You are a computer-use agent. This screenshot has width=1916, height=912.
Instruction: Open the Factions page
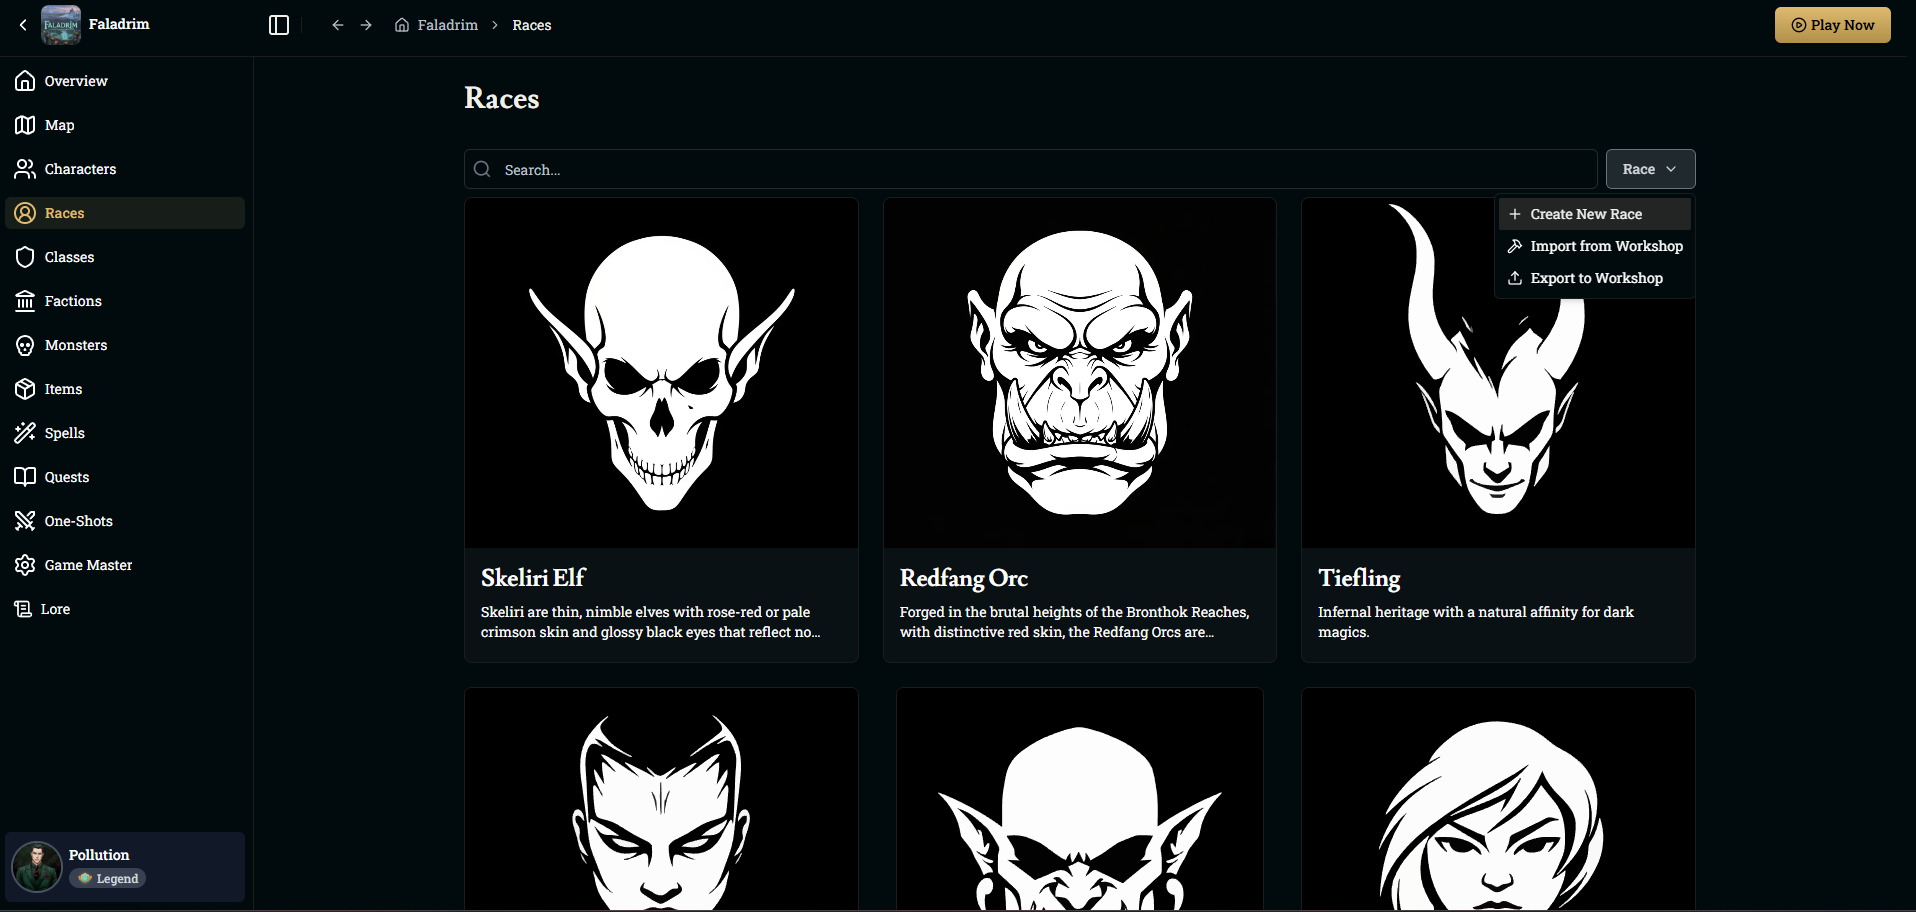[x=73, y=301]
